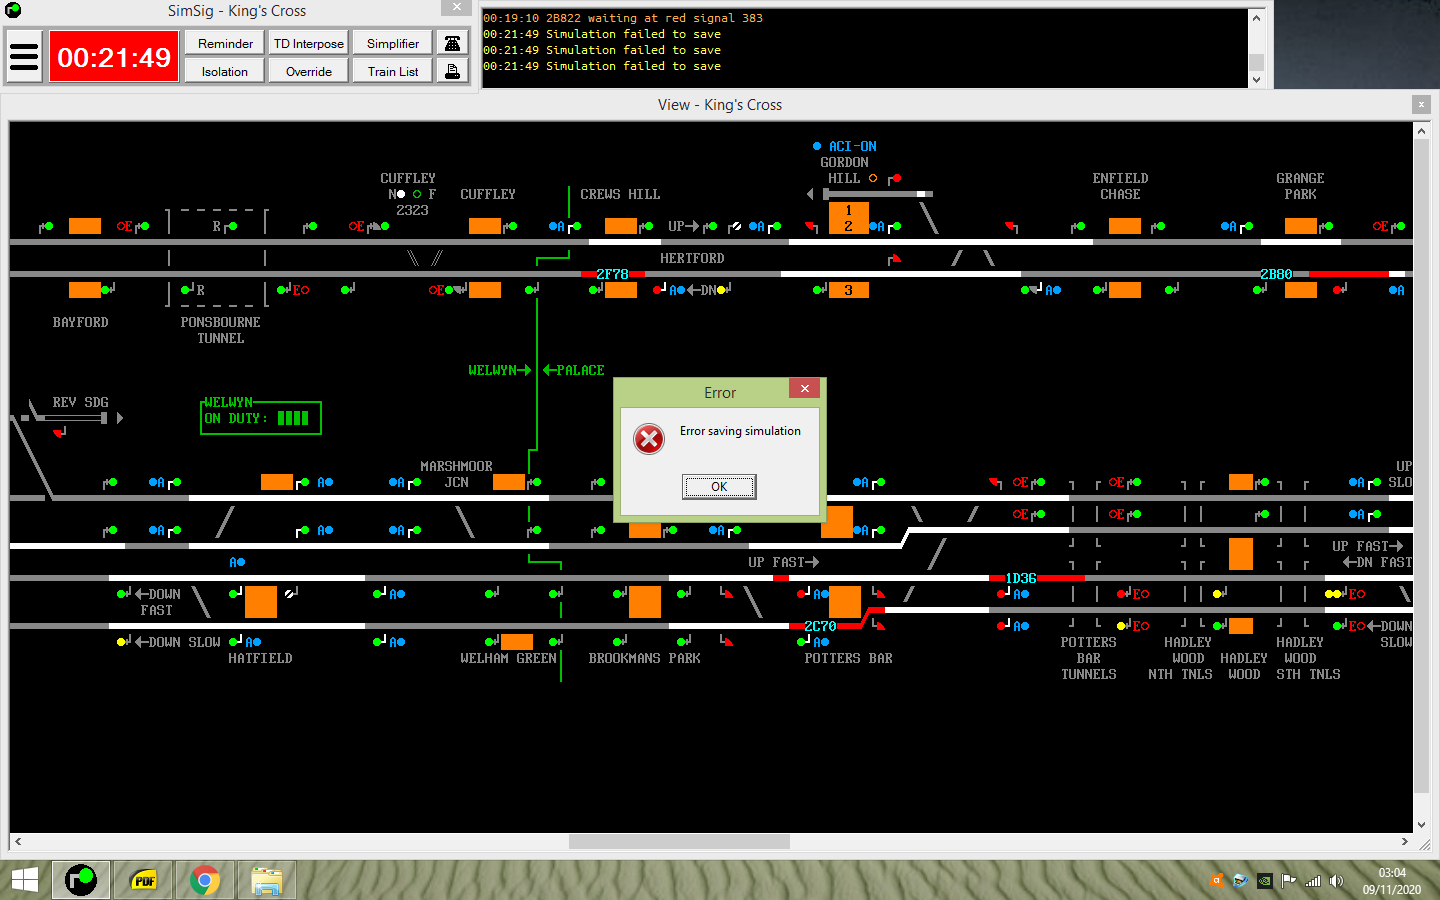
Task: Open Google Chrome from the taskbar
Action: tap(204, 880)
